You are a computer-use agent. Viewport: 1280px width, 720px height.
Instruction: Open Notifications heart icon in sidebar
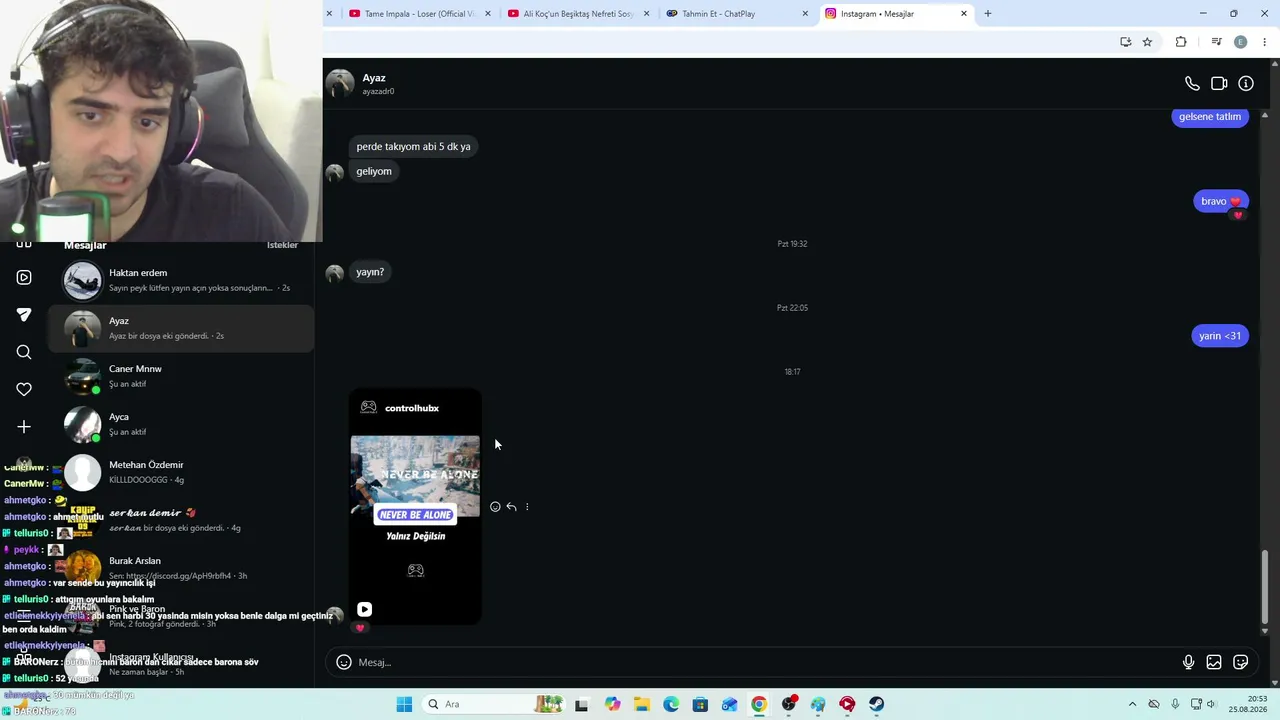[x=24, y=389]
